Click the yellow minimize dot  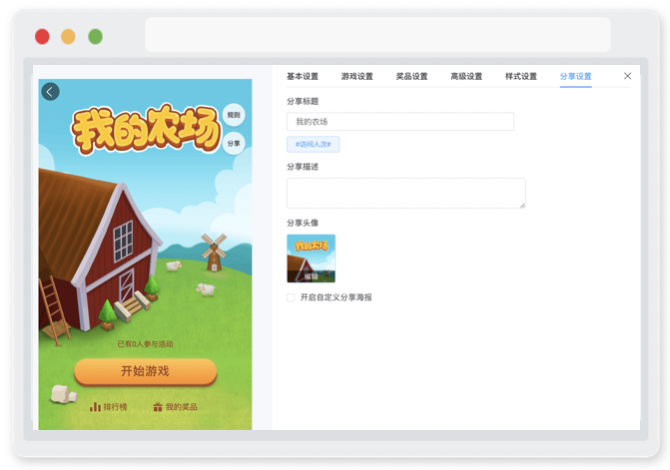coord(68,37)
